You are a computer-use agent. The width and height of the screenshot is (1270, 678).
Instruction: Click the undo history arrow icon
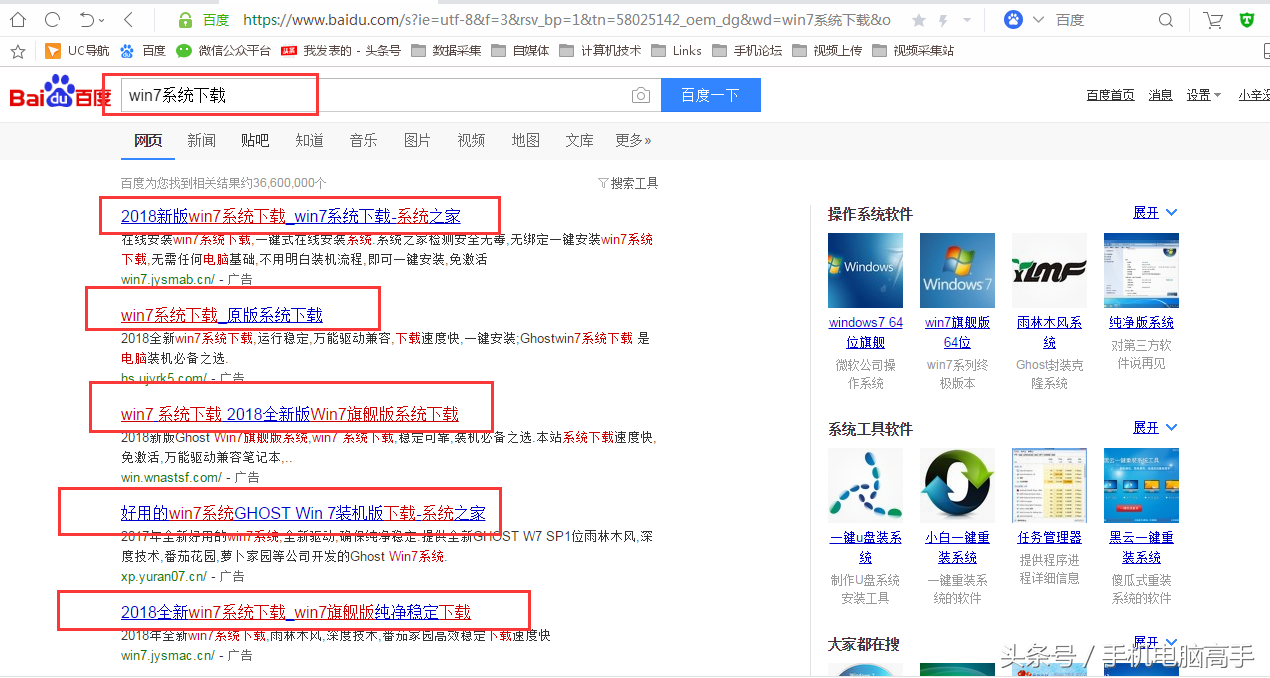87,19
